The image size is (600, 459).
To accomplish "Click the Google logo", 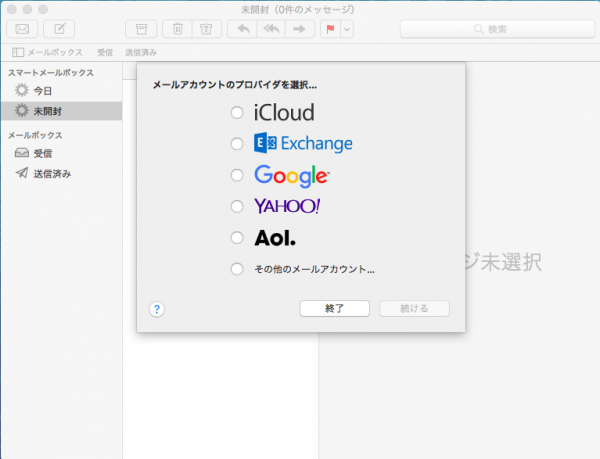I will pyautogui.click(x=292, y=176).
